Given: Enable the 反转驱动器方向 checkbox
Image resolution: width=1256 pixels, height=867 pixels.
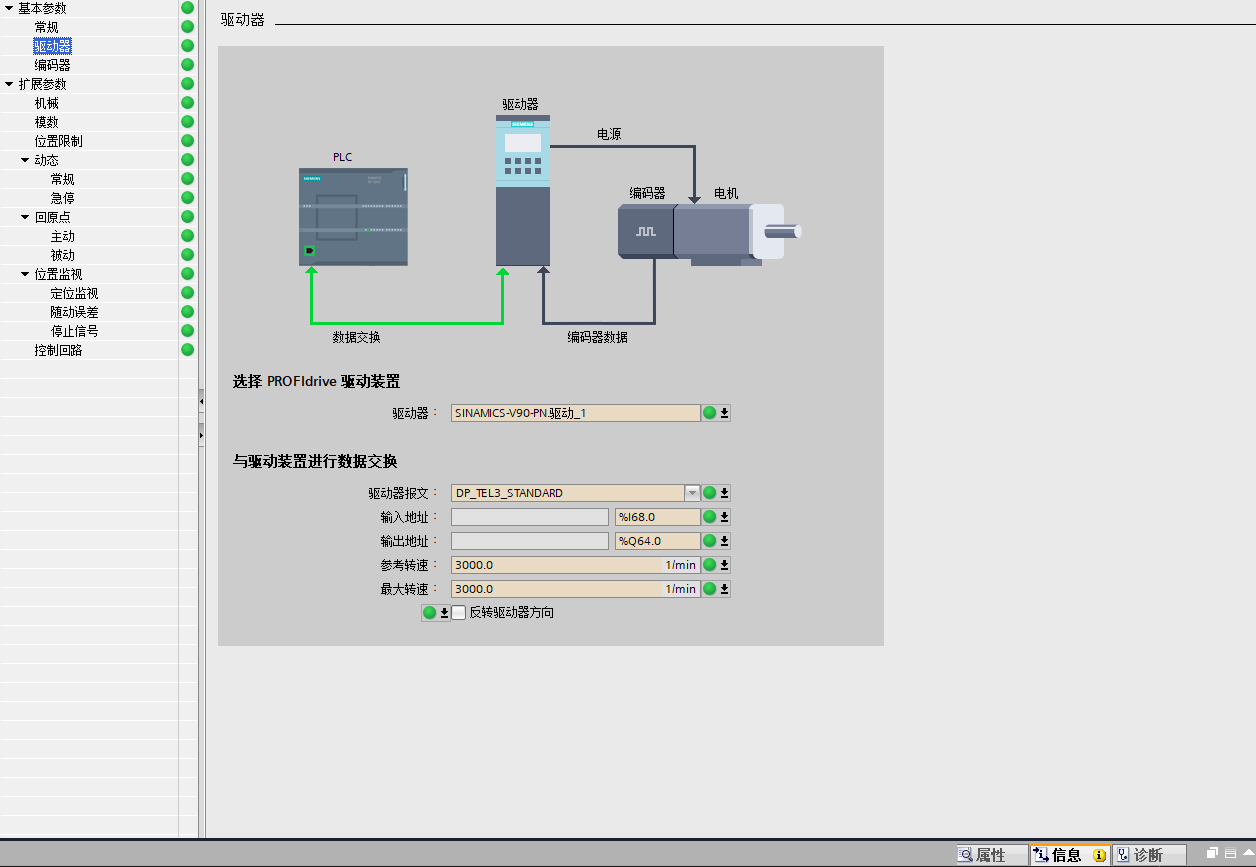Looking at the screenshot, I should [459, 613].
